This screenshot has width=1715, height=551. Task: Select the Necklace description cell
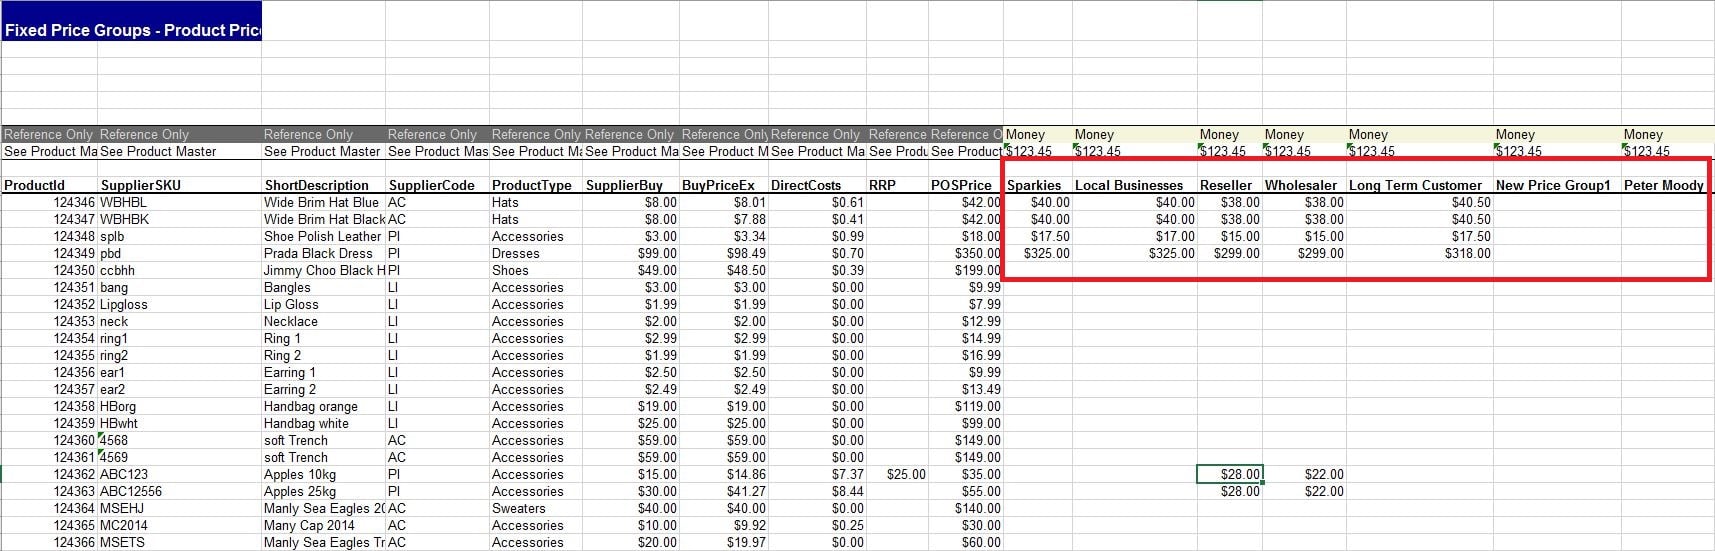323,321
